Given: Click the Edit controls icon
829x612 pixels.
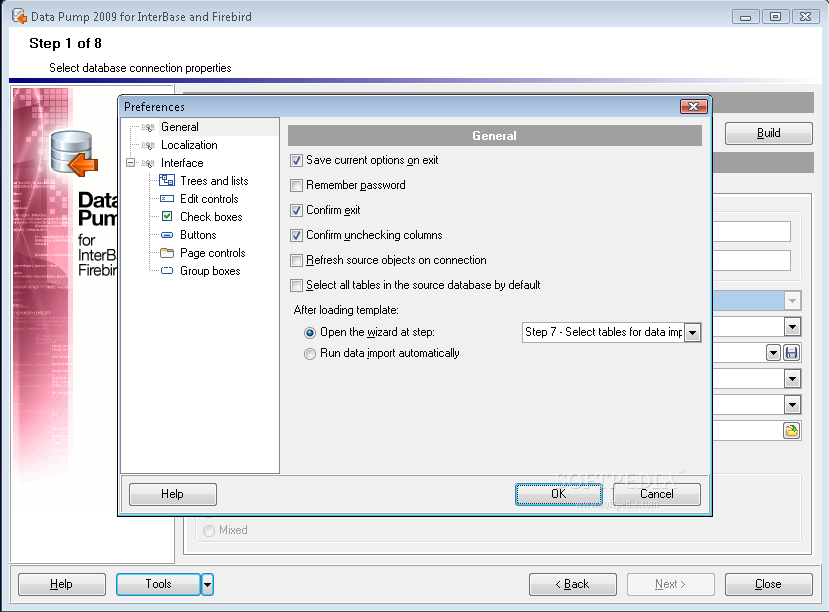Looking at the screenshot, I should [167, 199].
